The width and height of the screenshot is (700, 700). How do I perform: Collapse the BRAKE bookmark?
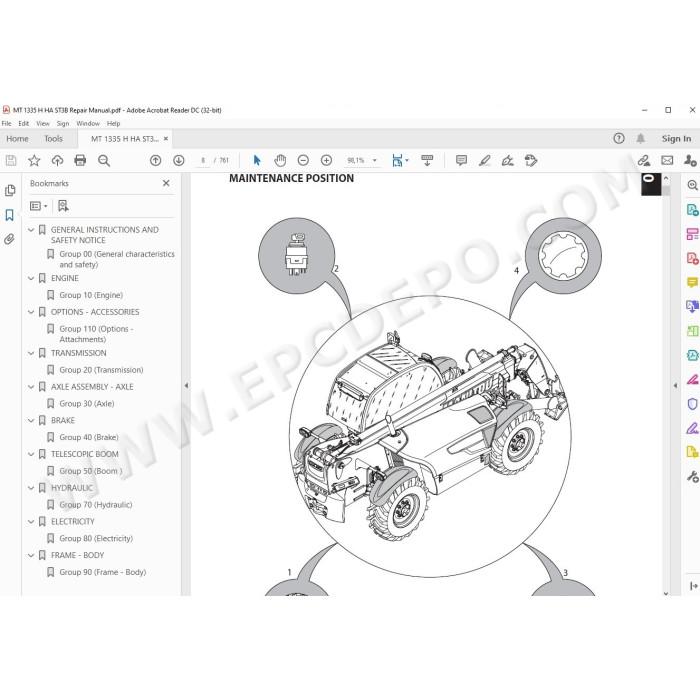(x=31, y=421)
